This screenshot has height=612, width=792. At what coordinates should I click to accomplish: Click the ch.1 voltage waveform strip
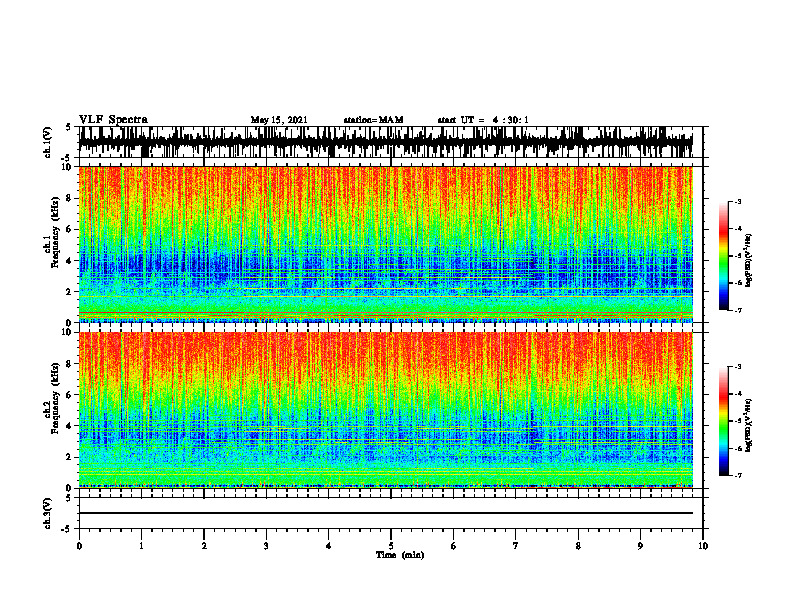coord(385,142)
